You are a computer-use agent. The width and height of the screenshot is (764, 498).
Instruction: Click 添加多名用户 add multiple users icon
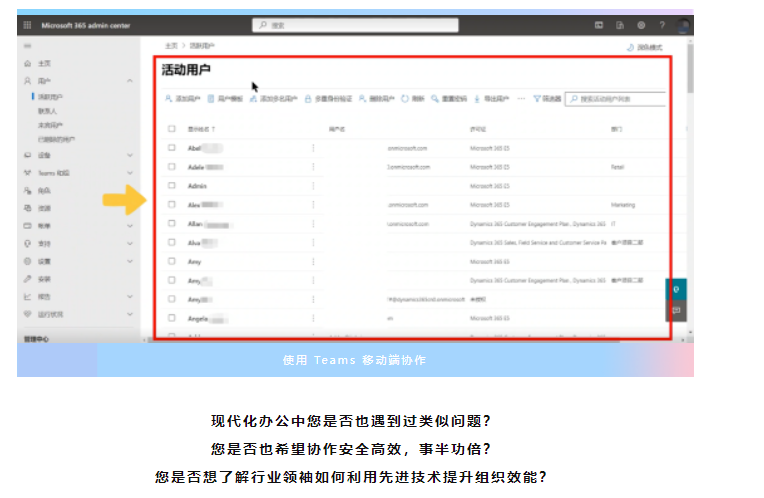[253, 98]
